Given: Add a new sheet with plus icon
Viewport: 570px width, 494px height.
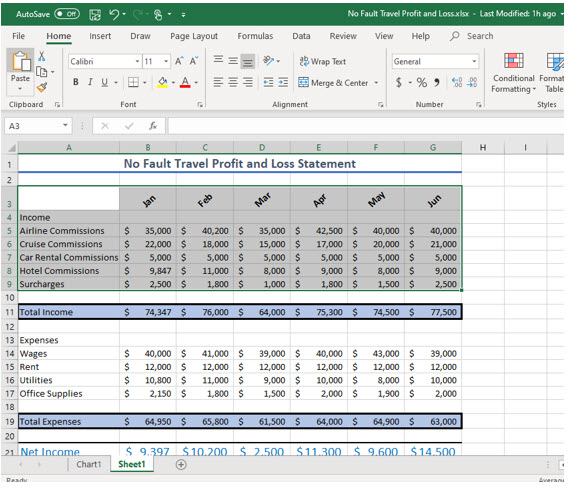Looking at the screenshot, I should (x=181, y=465).
